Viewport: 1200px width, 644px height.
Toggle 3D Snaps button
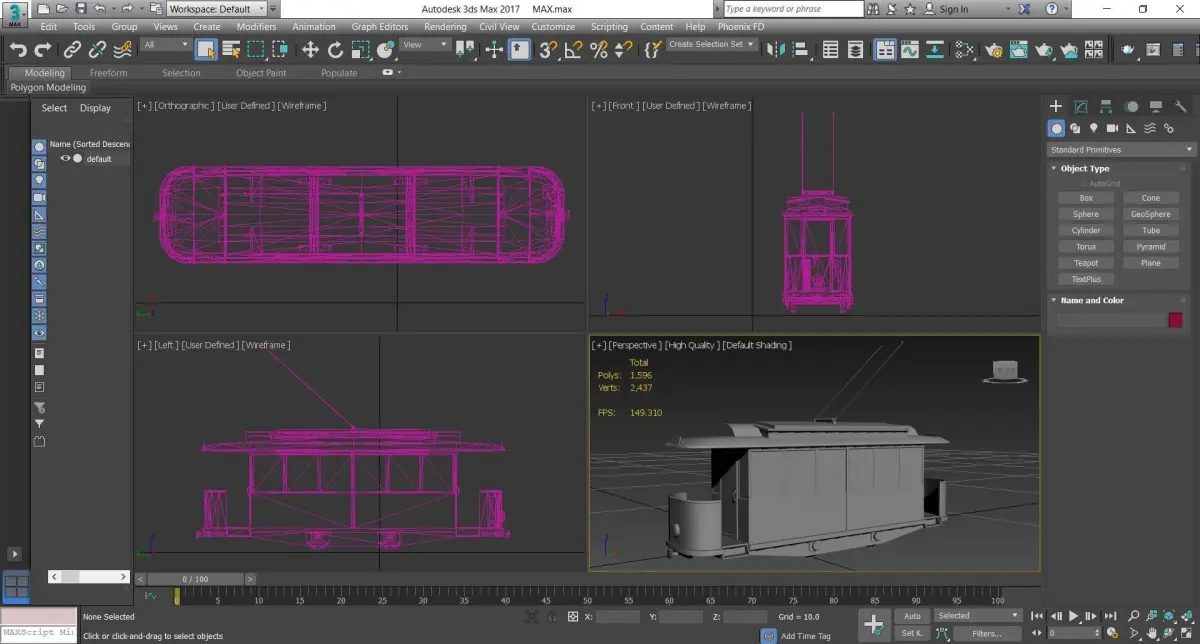click(548, 49)
